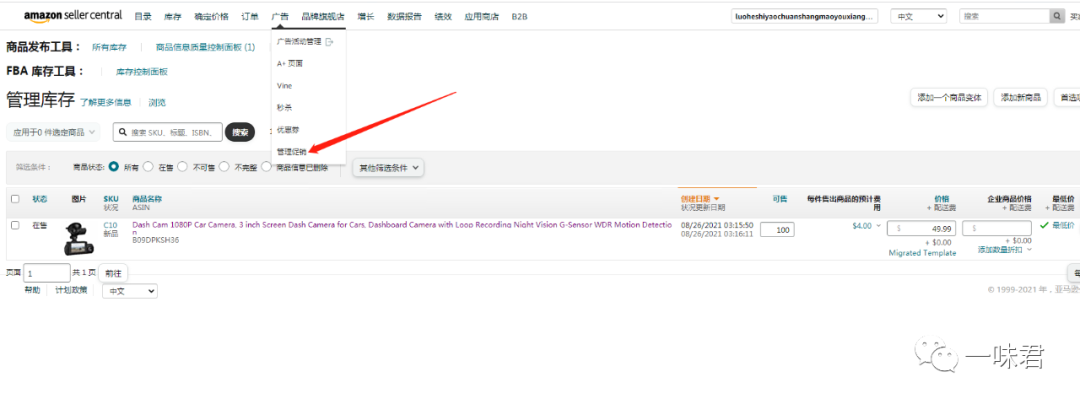Open the B2B menu
Image resolution: width=1080 pixels, height=404 pixels.
pos(519,17)
